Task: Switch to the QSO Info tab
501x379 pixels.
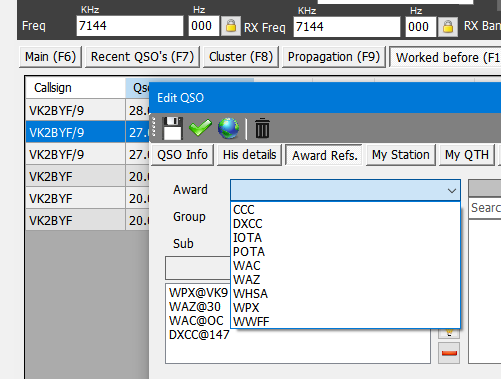Action: pos(182,155)
